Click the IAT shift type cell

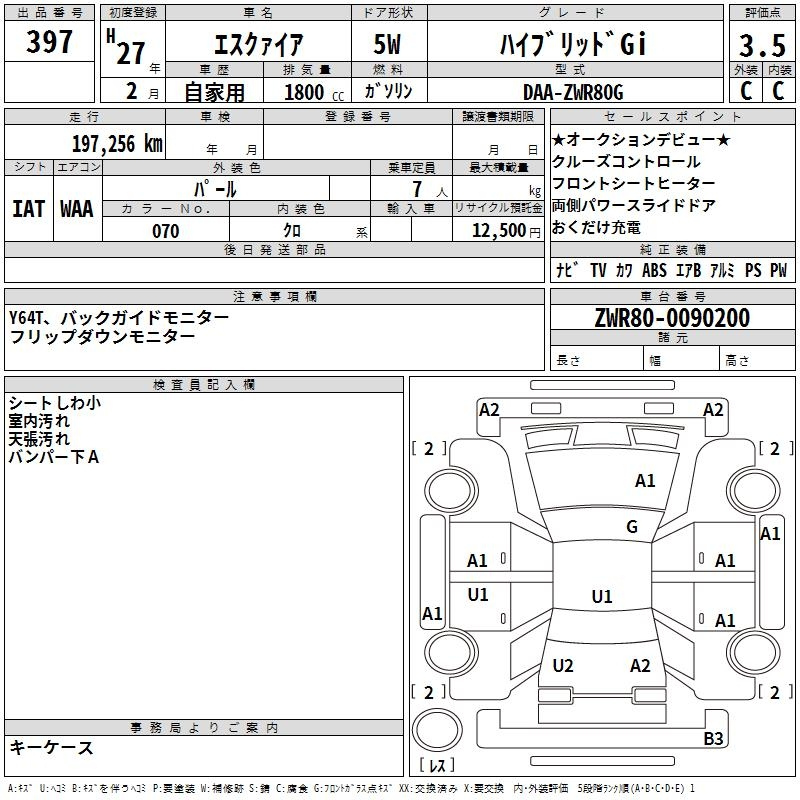point(28,209)
